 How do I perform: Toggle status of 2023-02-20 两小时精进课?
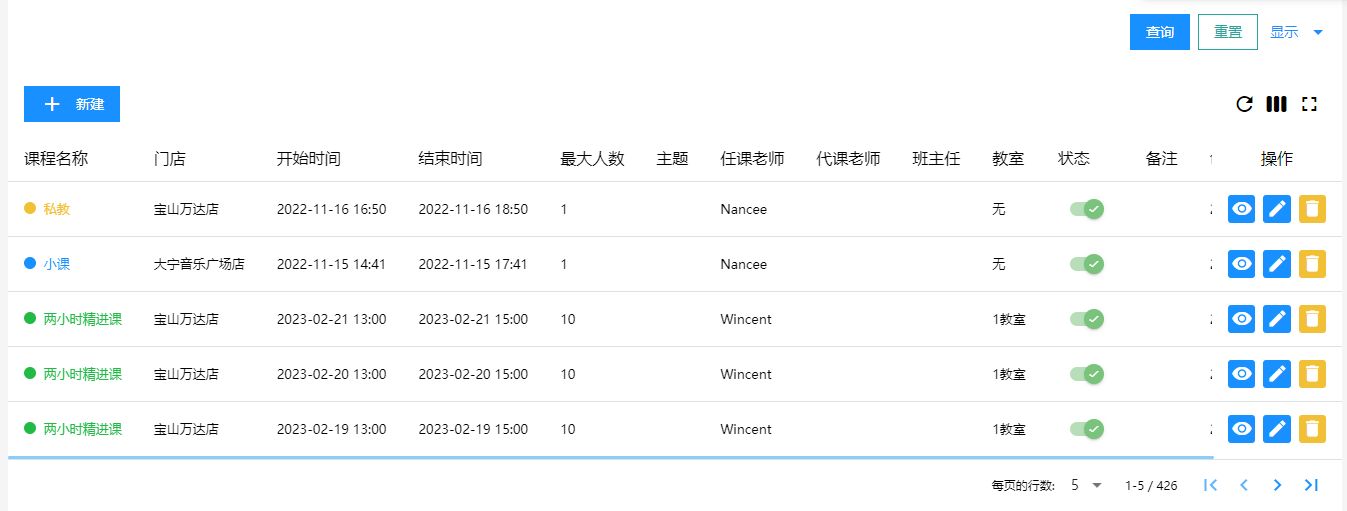1086,374
